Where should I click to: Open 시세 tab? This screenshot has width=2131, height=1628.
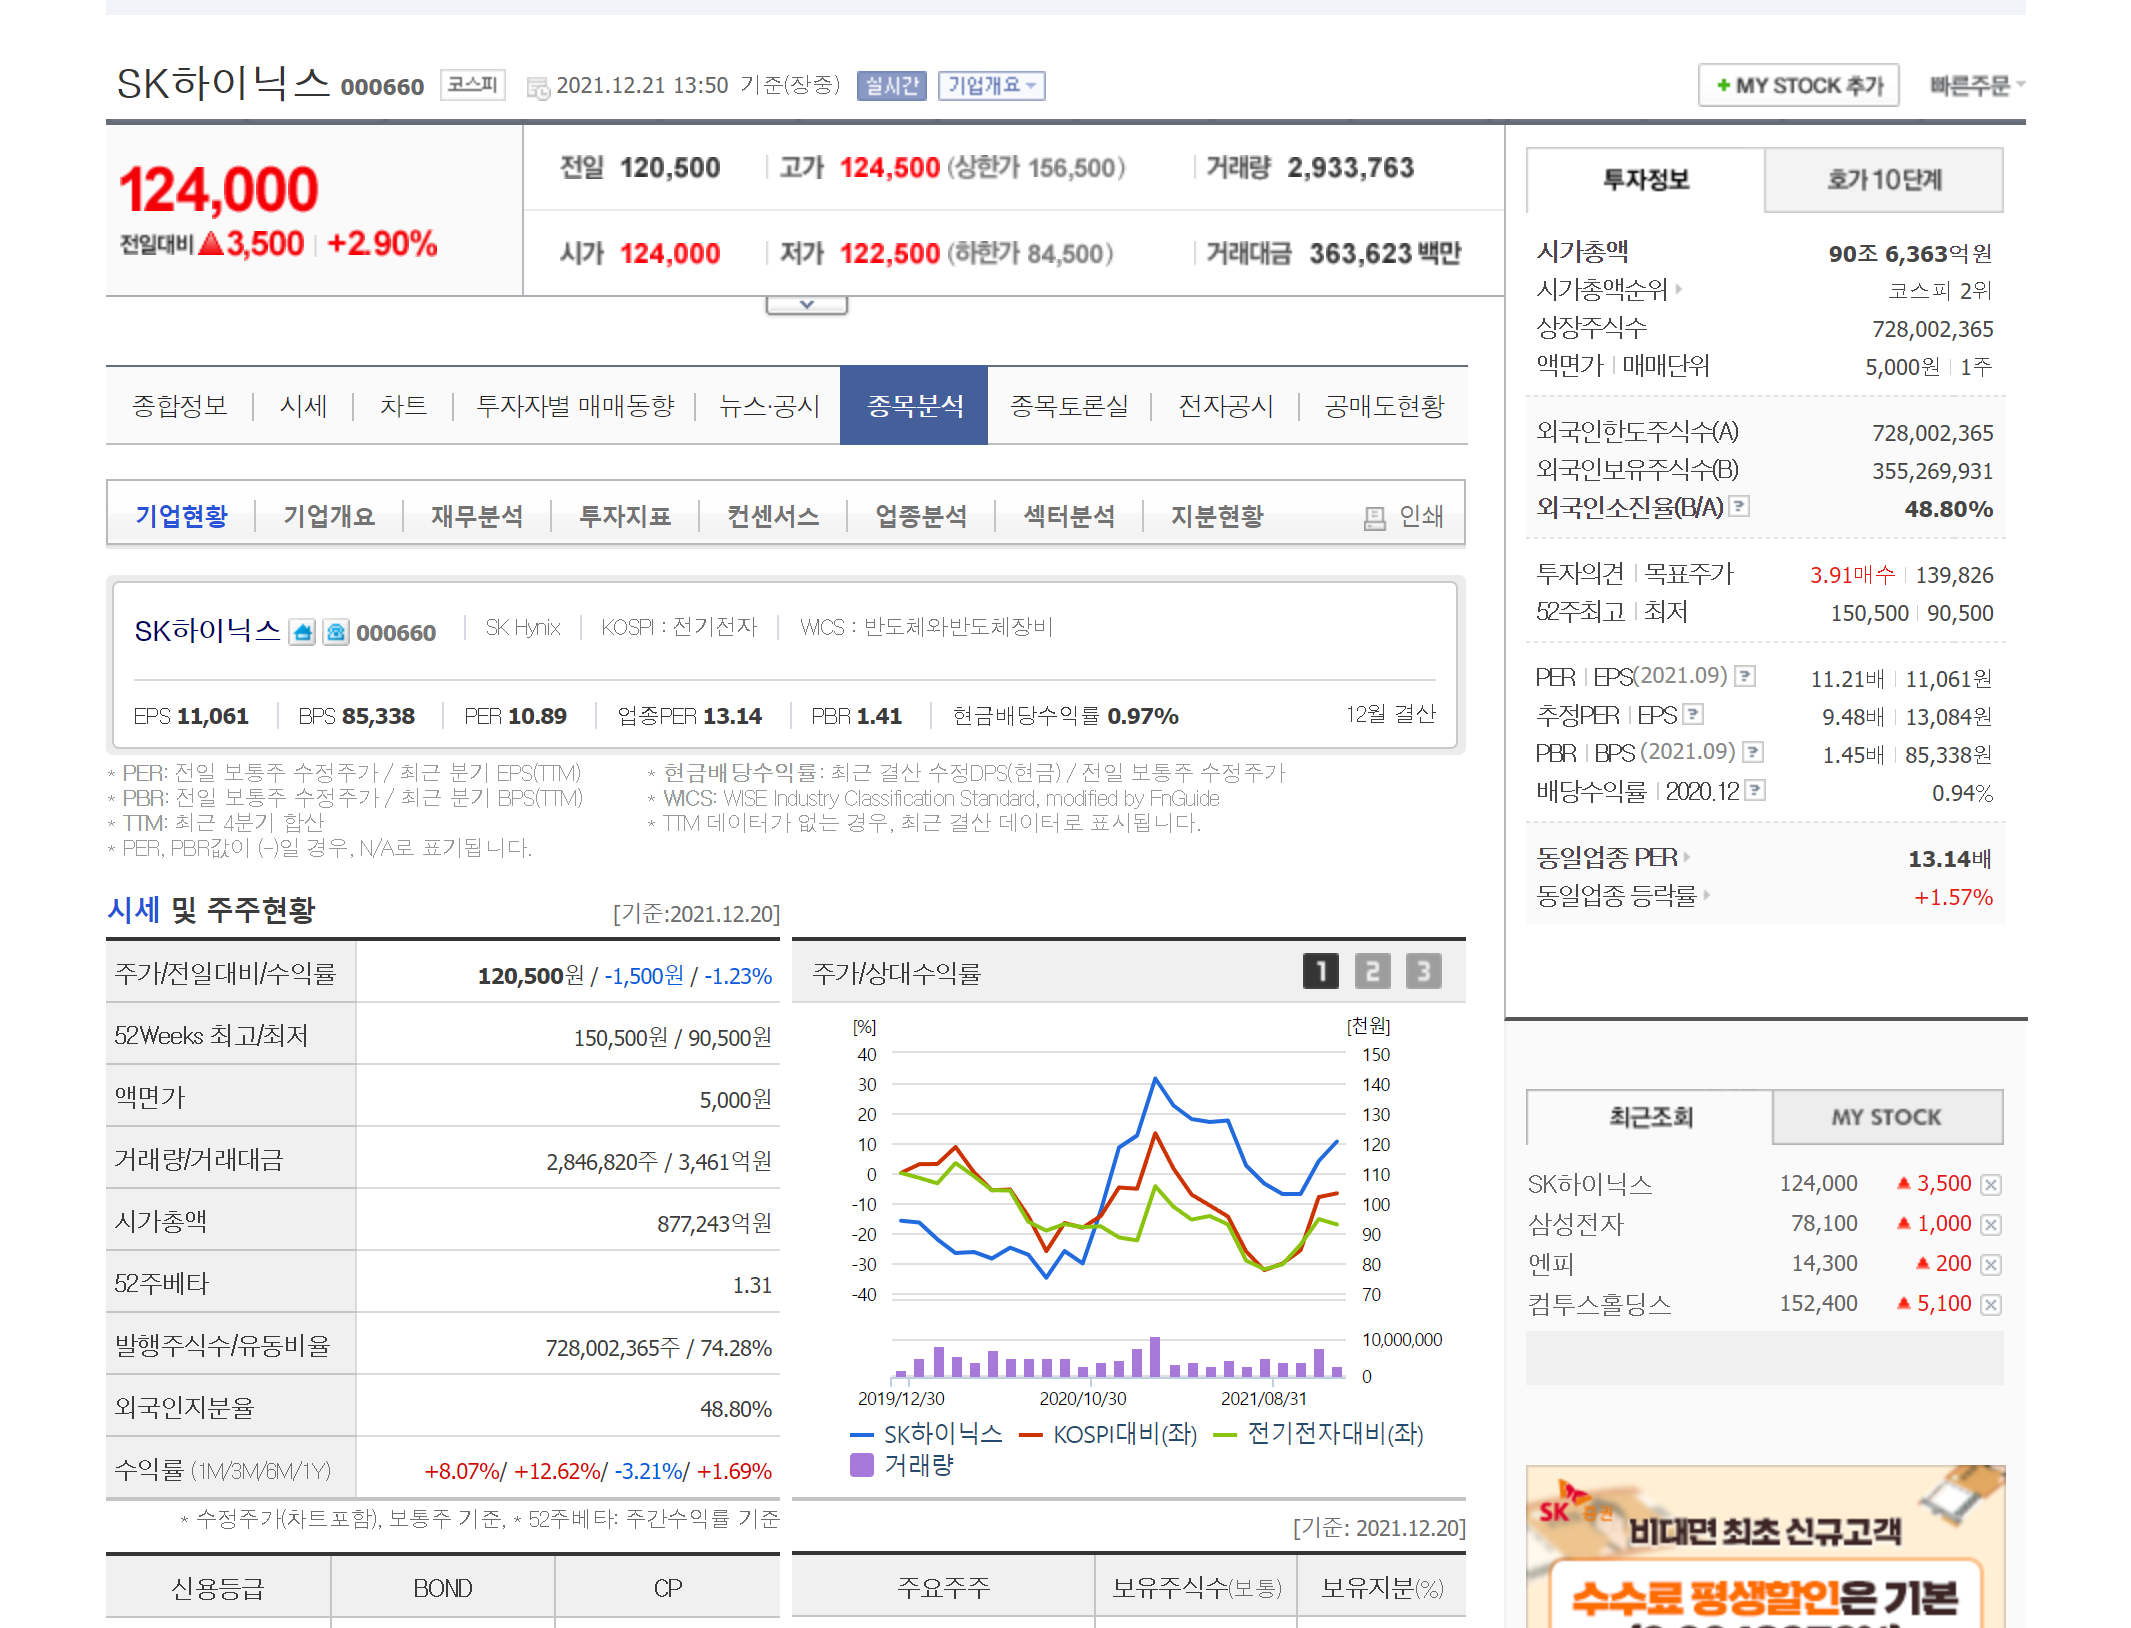click(x=303, y=406)
